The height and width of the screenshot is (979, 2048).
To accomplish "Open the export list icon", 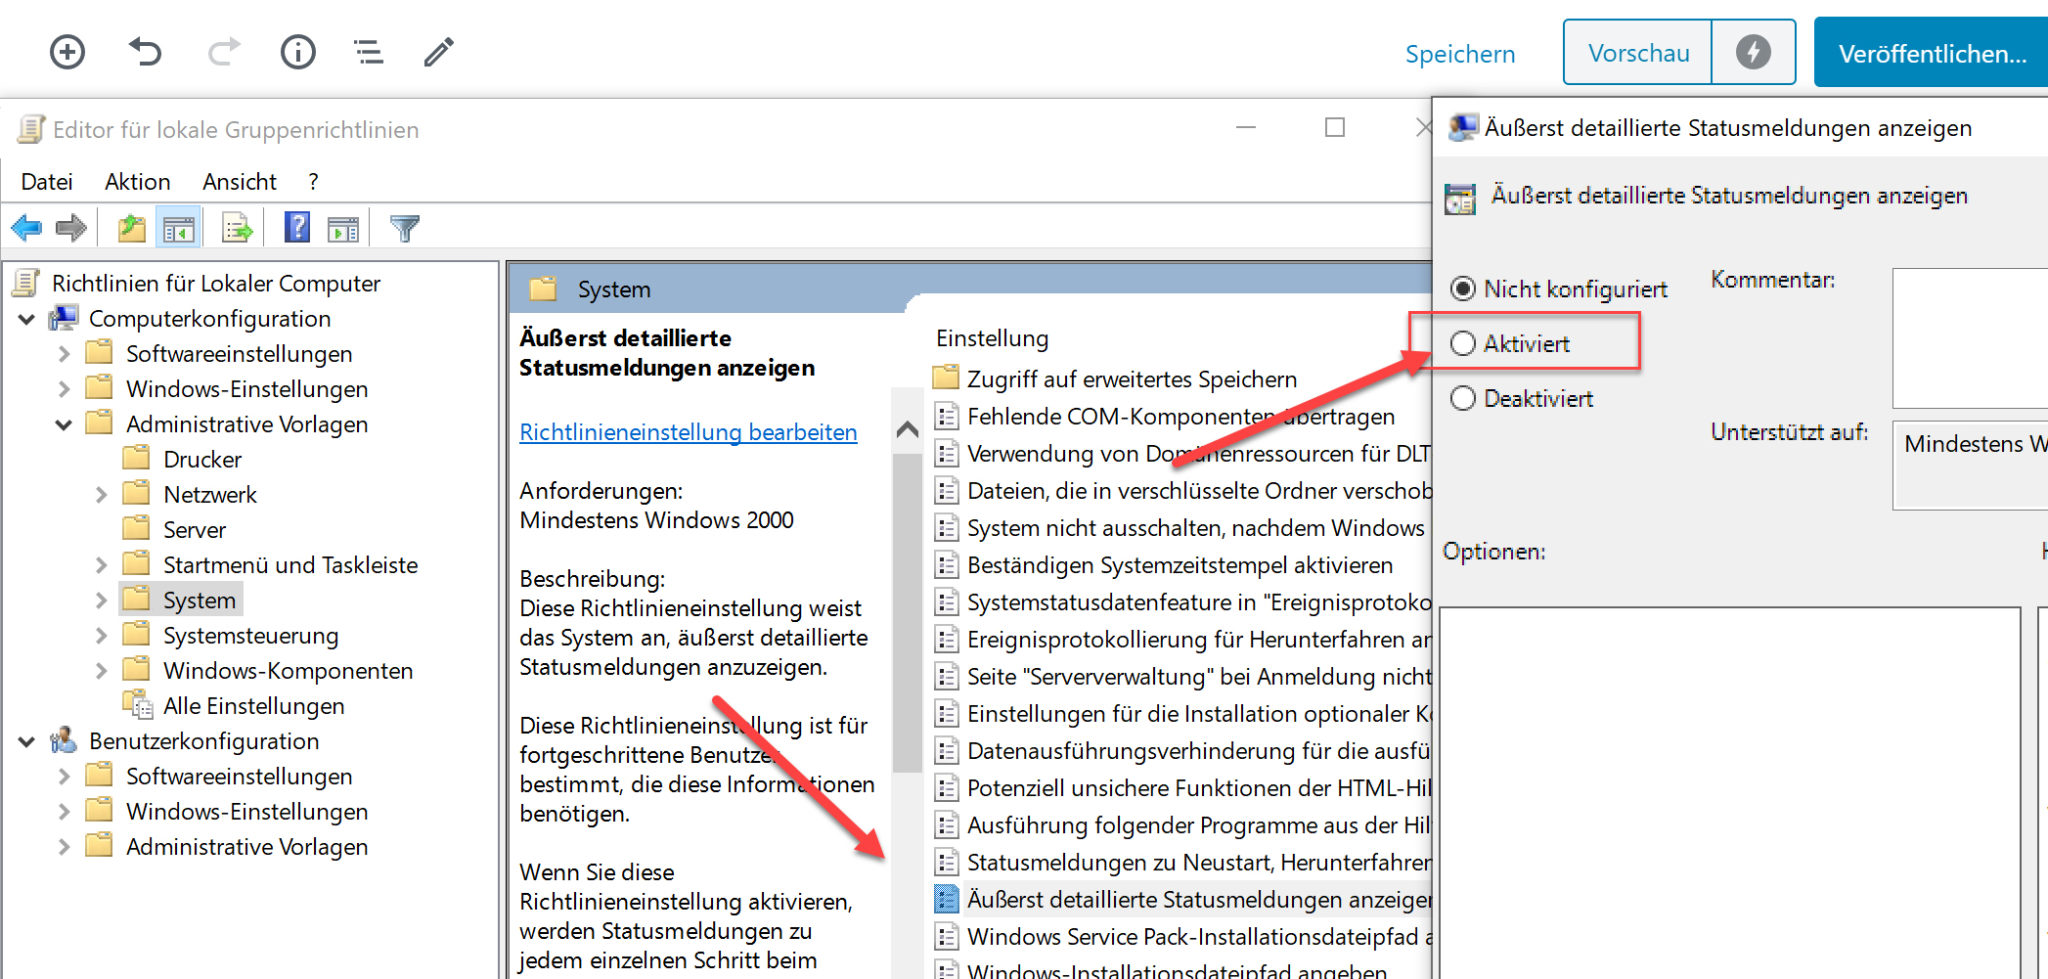I will tap(237, 228).
